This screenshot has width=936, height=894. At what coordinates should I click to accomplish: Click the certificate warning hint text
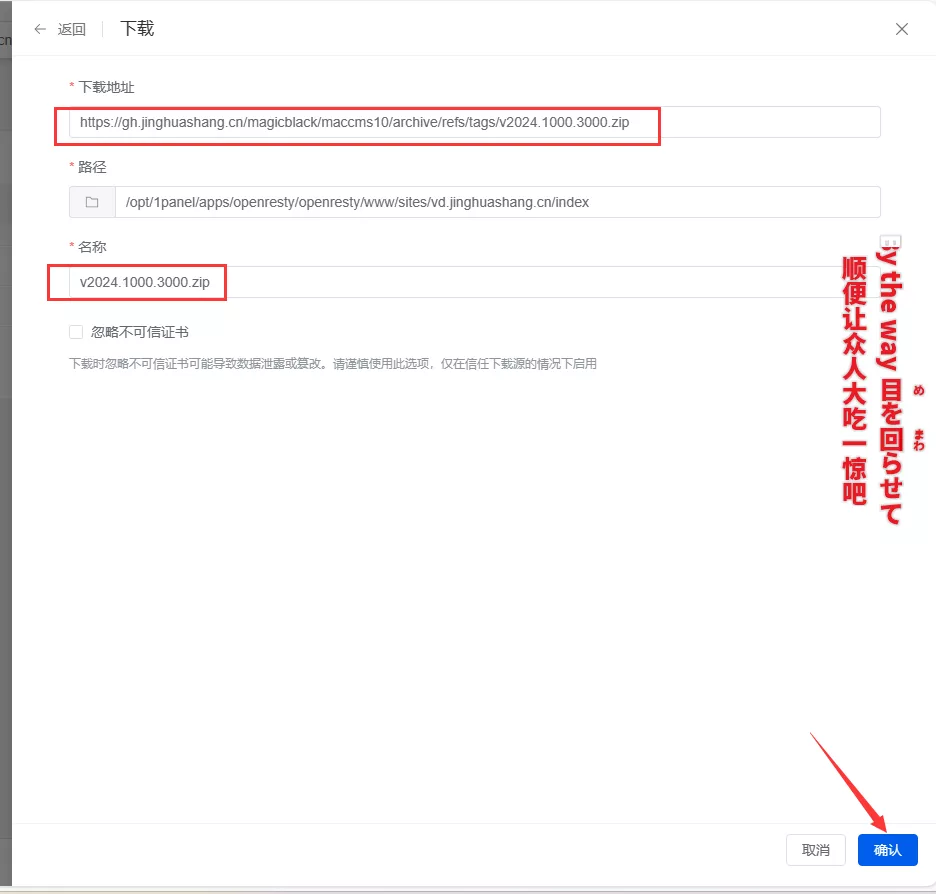(332, 364)
